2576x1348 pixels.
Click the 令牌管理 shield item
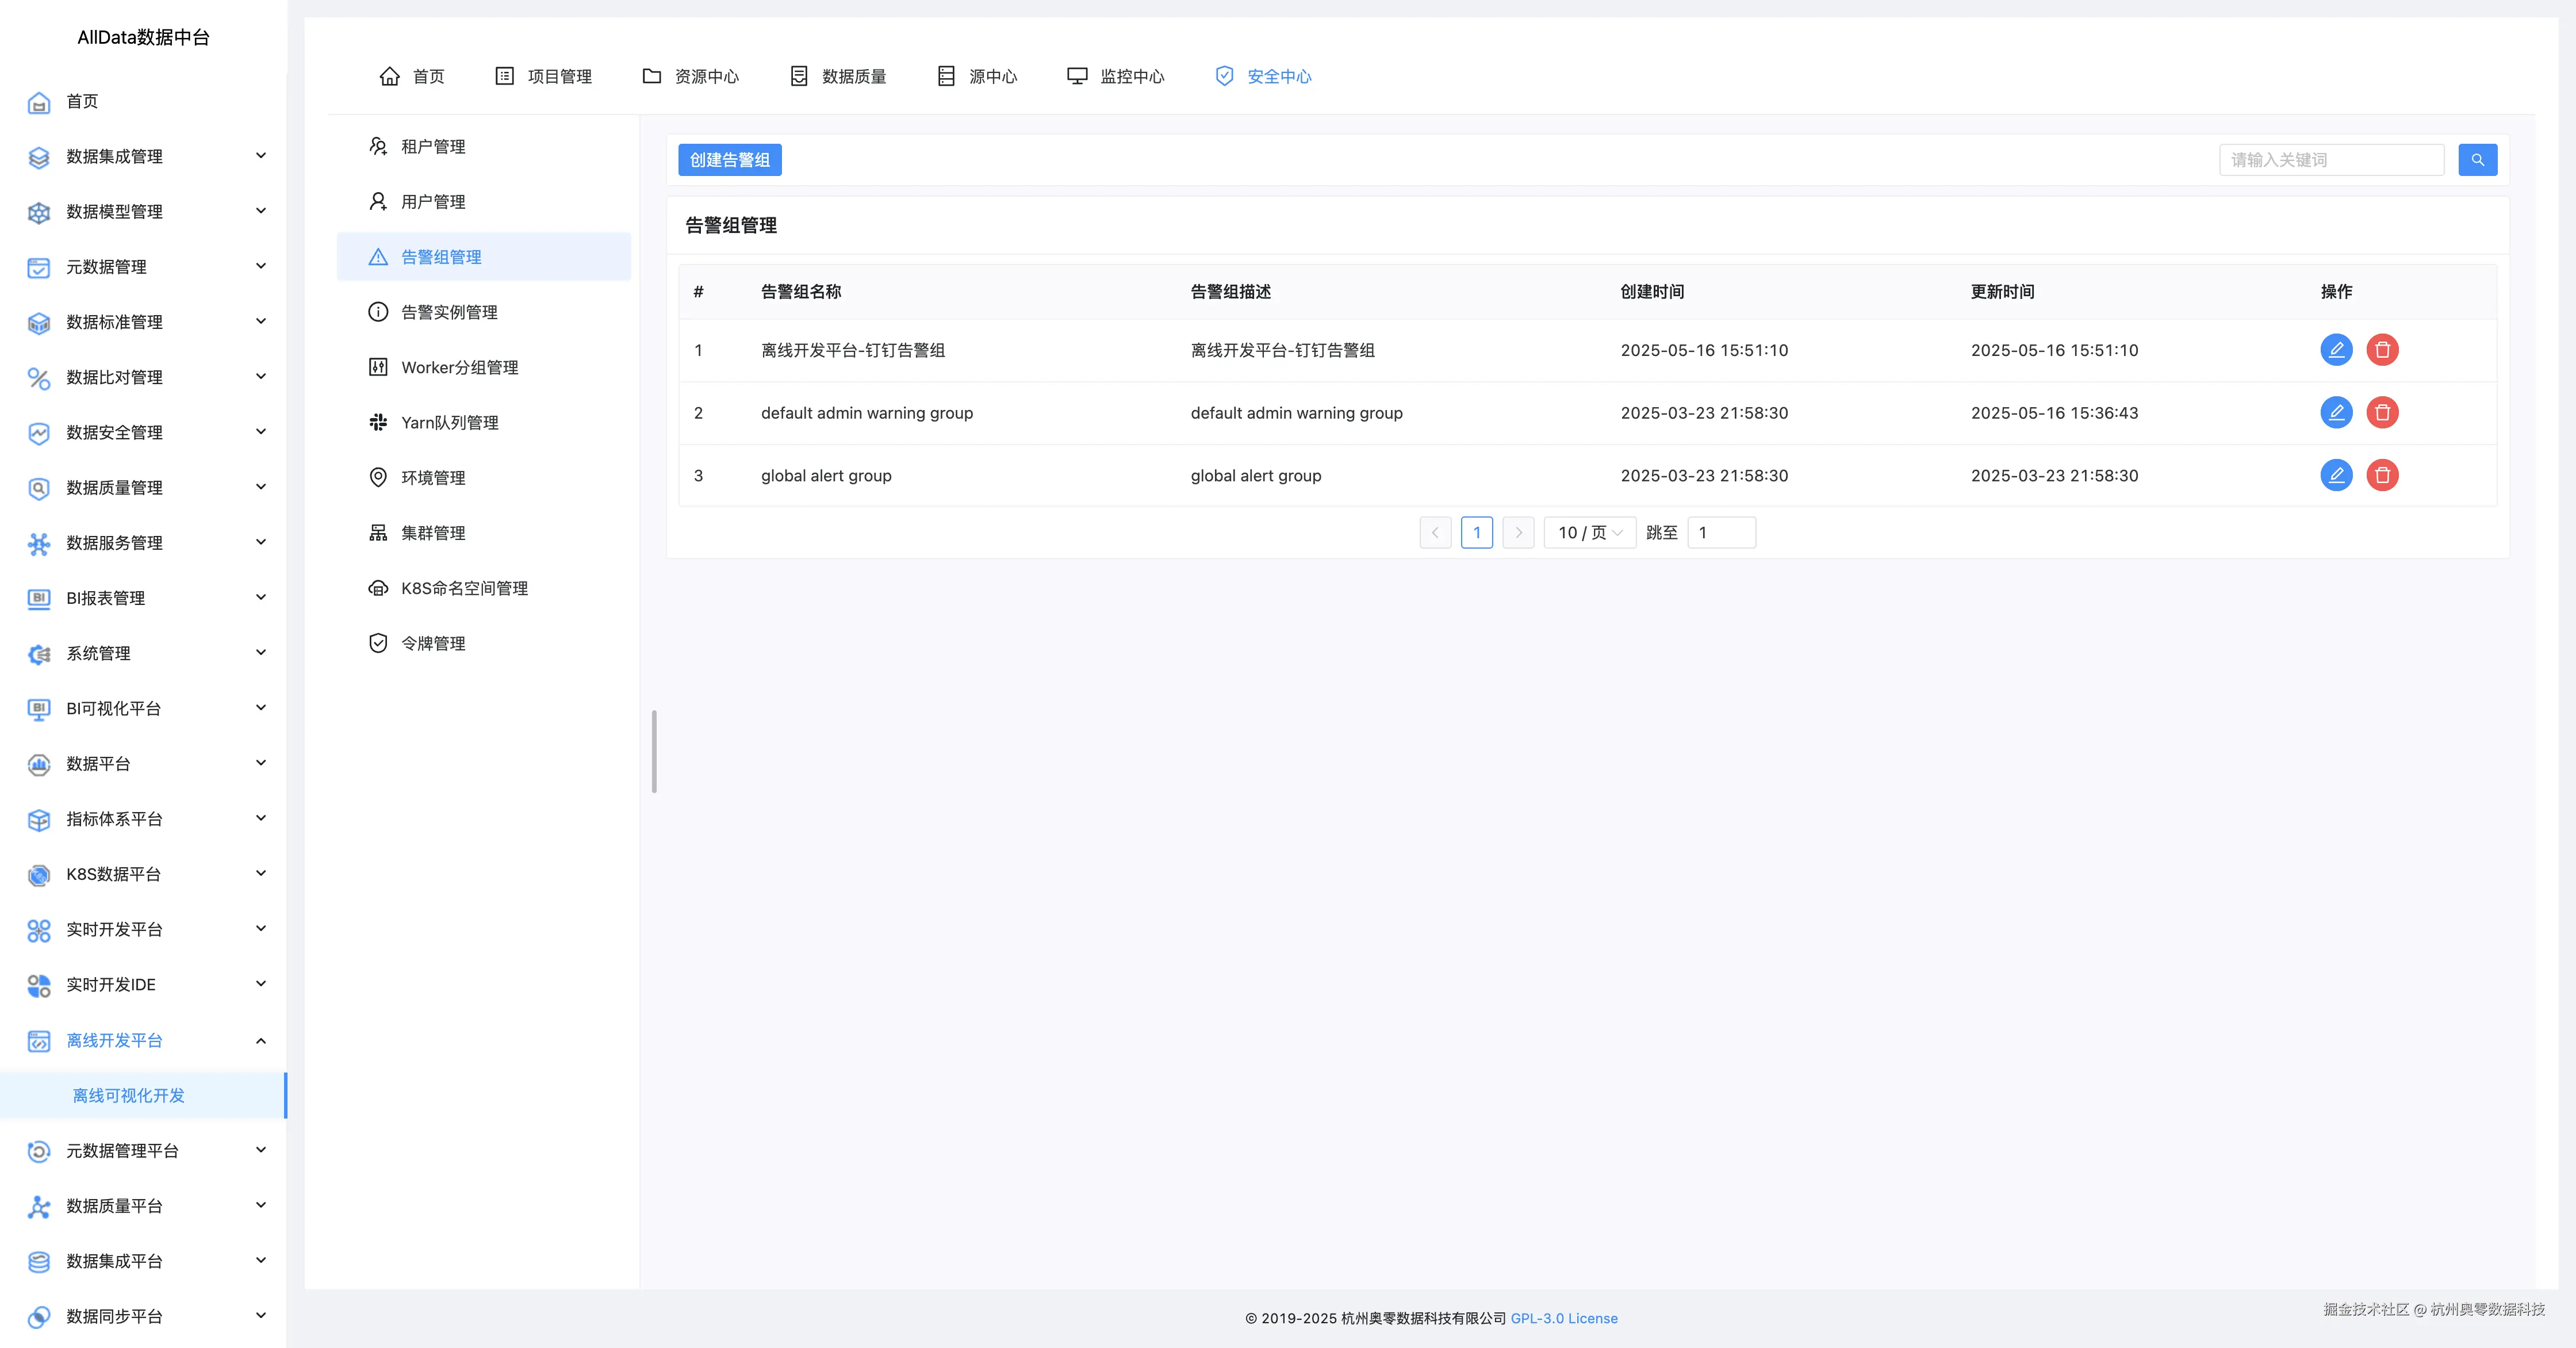433,643
